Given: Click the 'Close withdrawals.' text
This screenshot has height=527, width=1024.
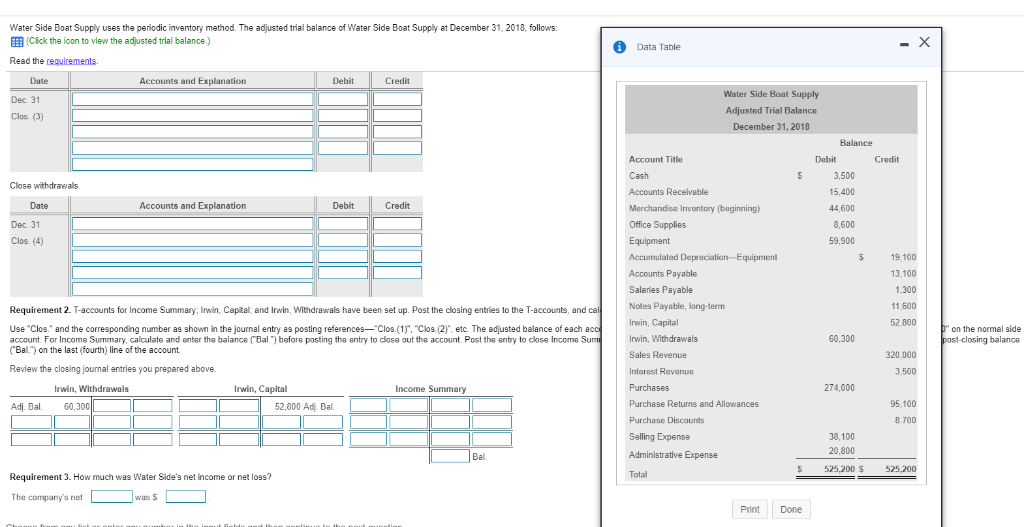Looking at the screenshot, I should tap(45, 185).
